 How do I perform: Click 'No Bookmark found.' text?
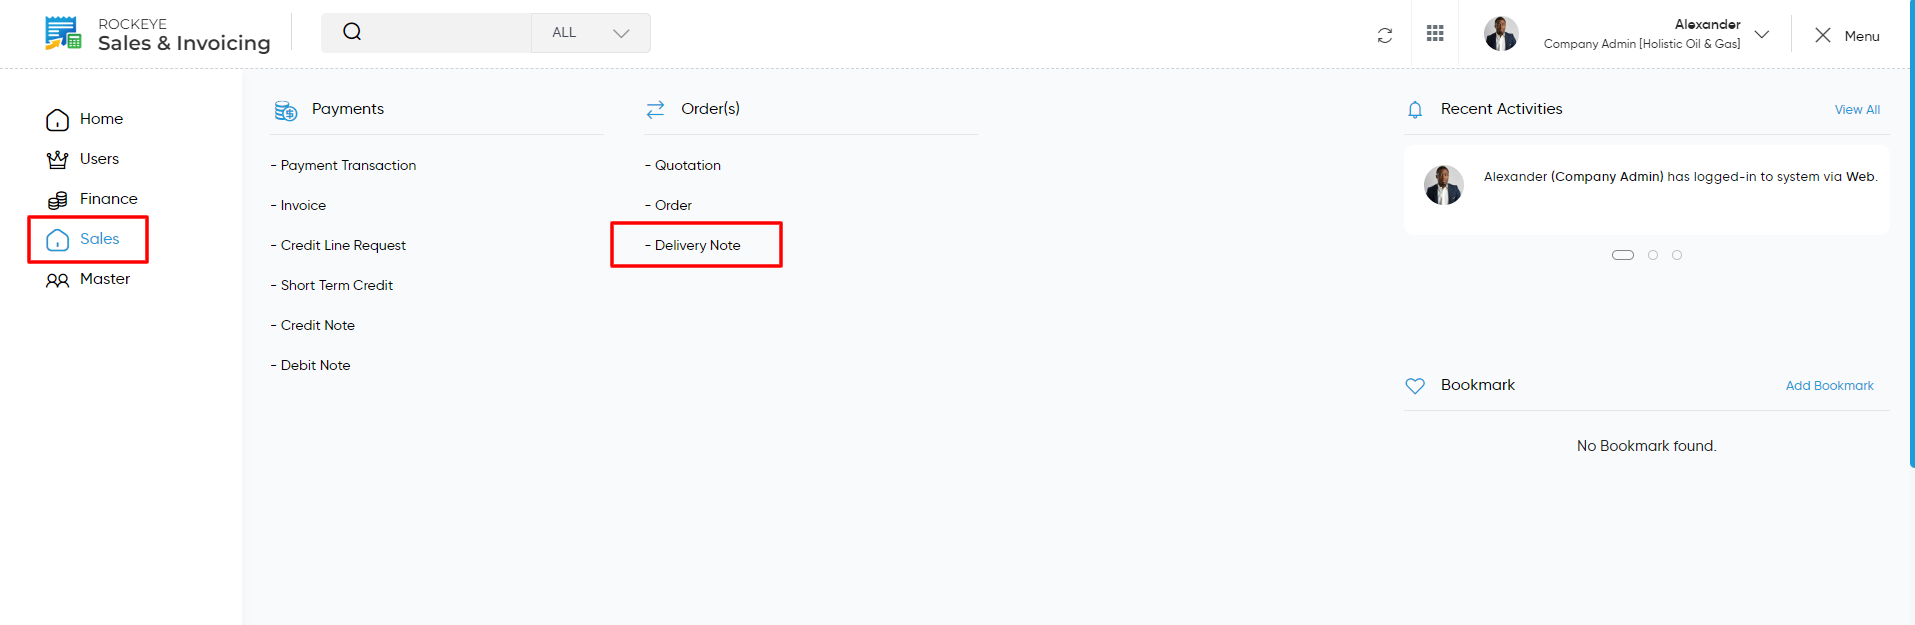(x=1647, y=446)
